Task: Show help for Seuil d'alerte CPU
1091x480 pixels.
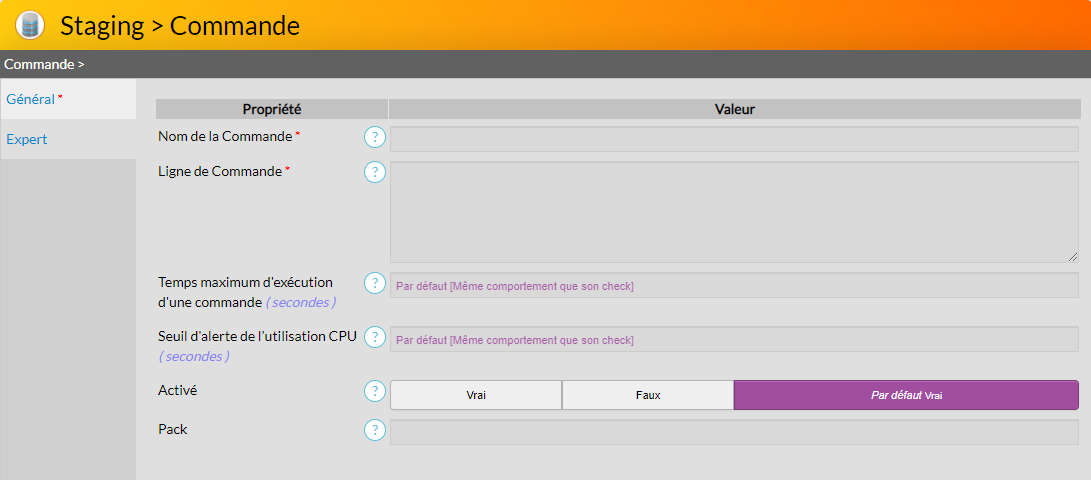Action: [374, 337]
